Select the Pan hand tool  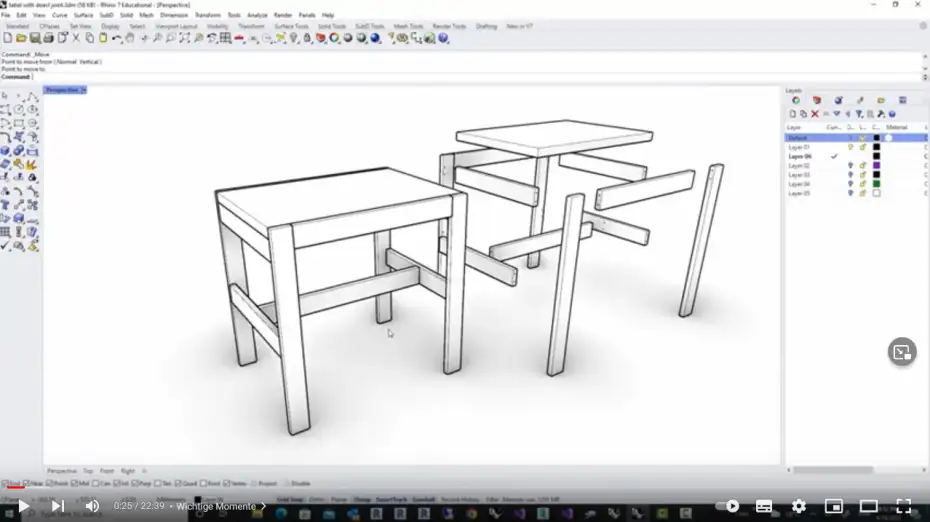click(x=130, y=38)
